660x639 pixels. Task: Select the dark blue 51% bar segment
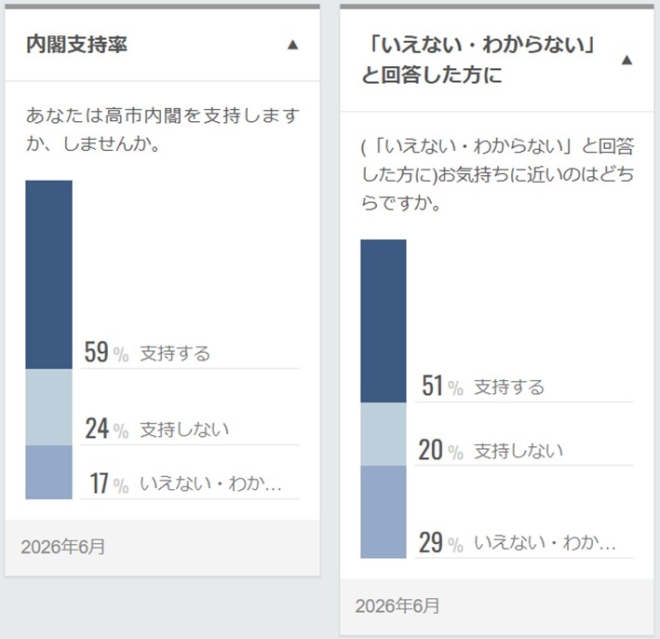(x=383, y=321)
